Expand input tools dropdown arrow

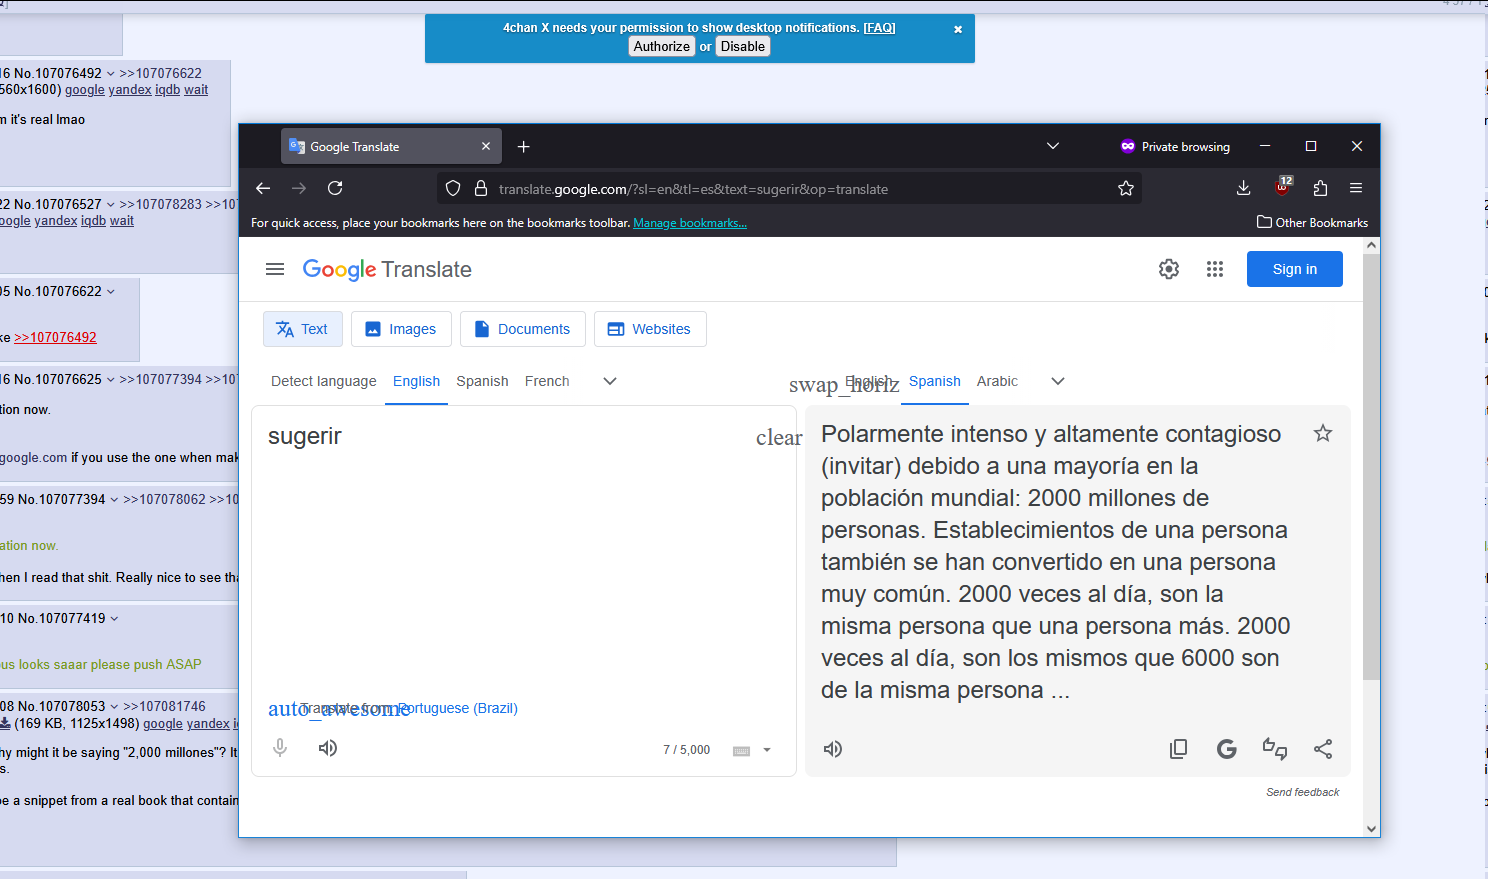coord(767,750)
